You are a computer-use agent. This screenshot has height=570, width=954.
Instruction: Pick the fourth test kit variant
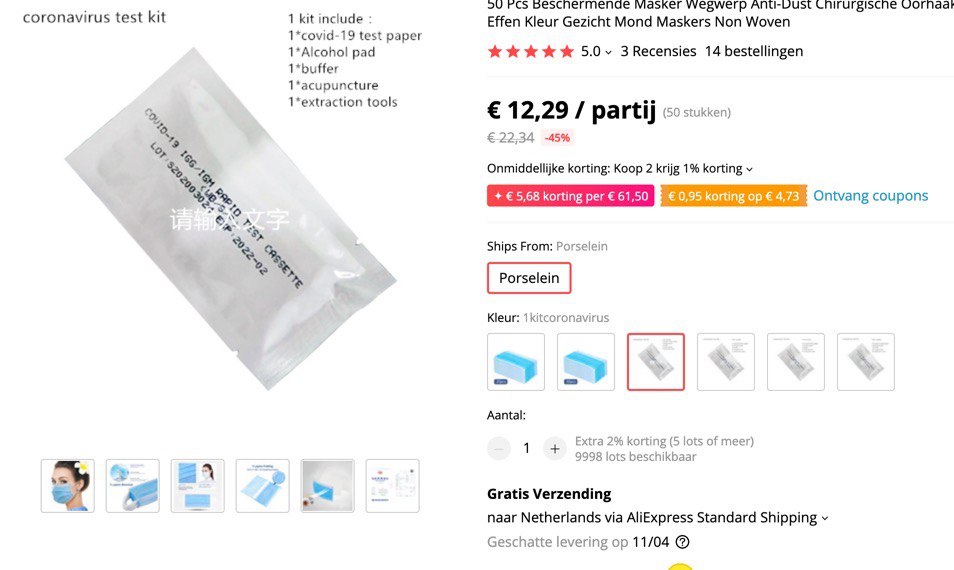tap(726, 361)
